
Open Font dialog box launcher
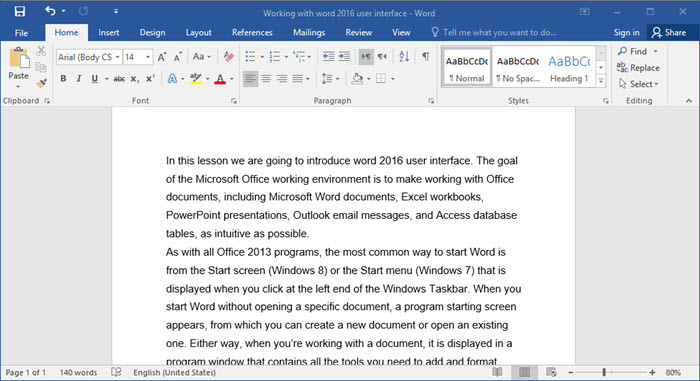(x=233, y=101)
